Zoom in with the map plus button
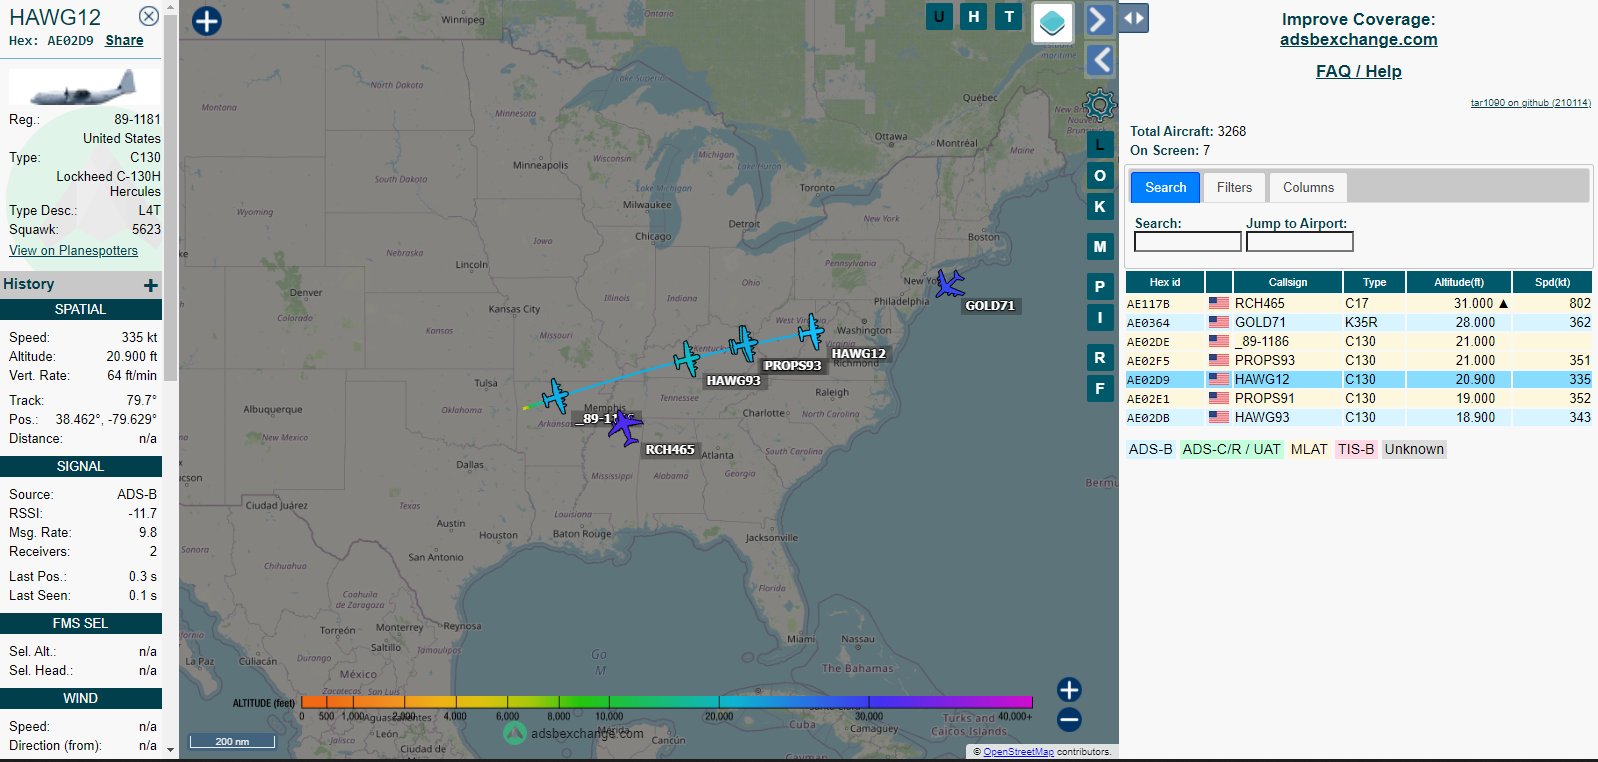1598x762 pixels. tap(1069, 689)
